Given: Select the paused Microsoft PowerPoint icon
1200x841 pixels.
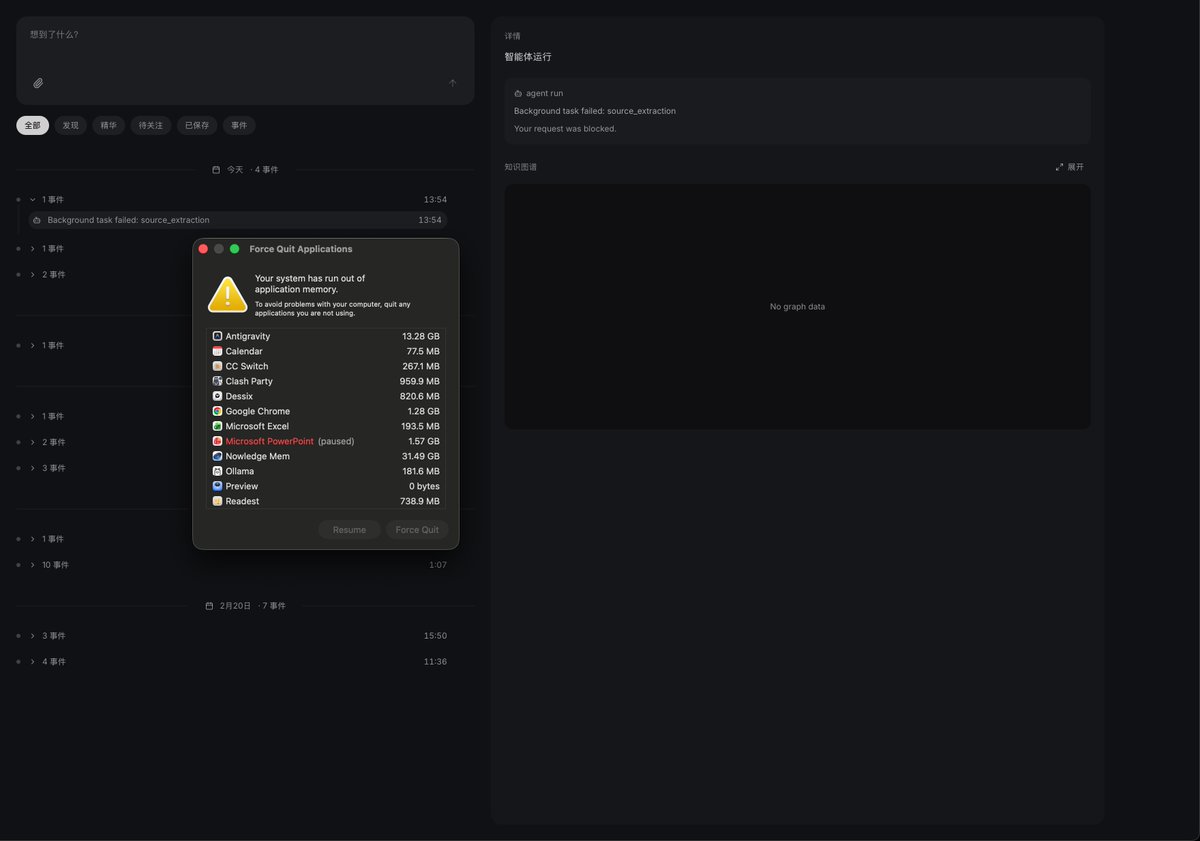Looking at the screenshot, I should tap(217, 441).
